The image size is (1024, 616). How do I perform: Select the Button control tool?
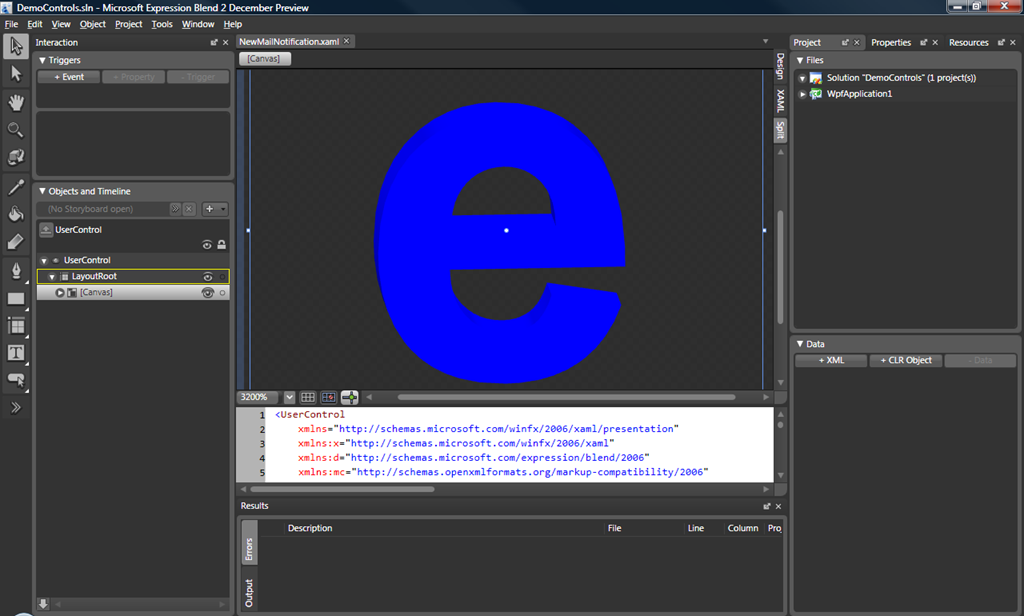16,380
